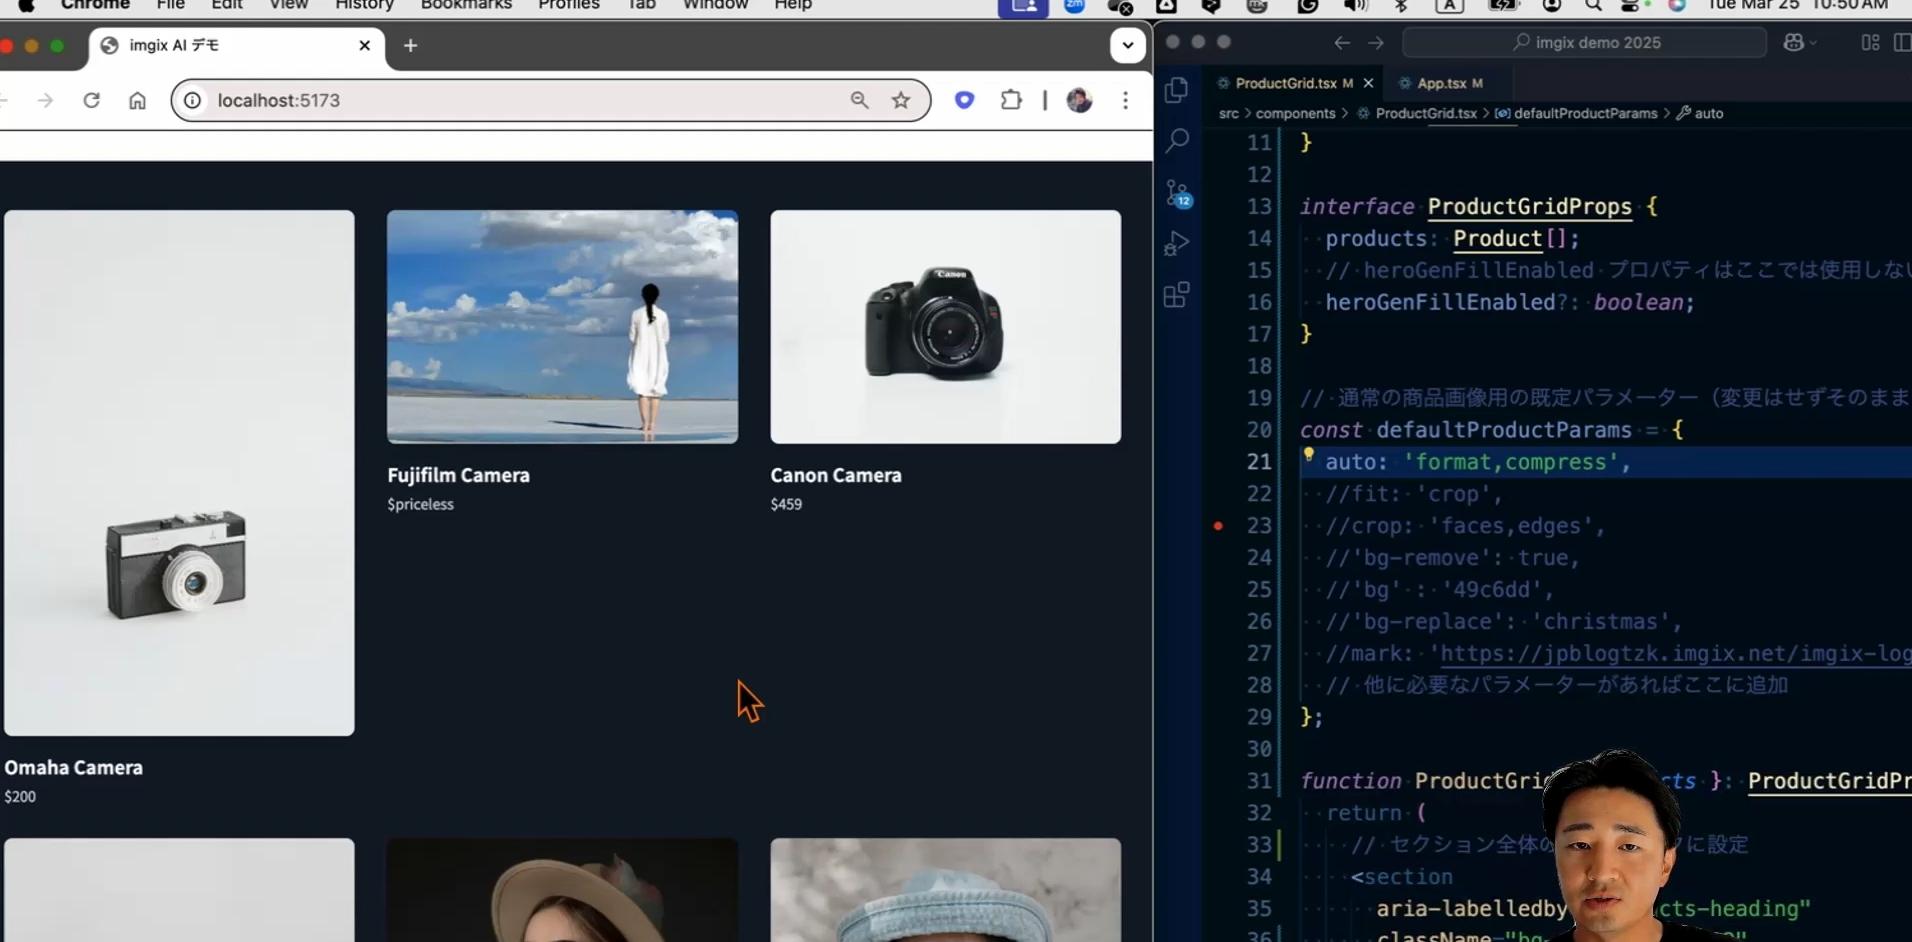Click the Canon Camera title
Image resolution: width=1912 pixels, height=942 pixels.
[x=836, y=475]
